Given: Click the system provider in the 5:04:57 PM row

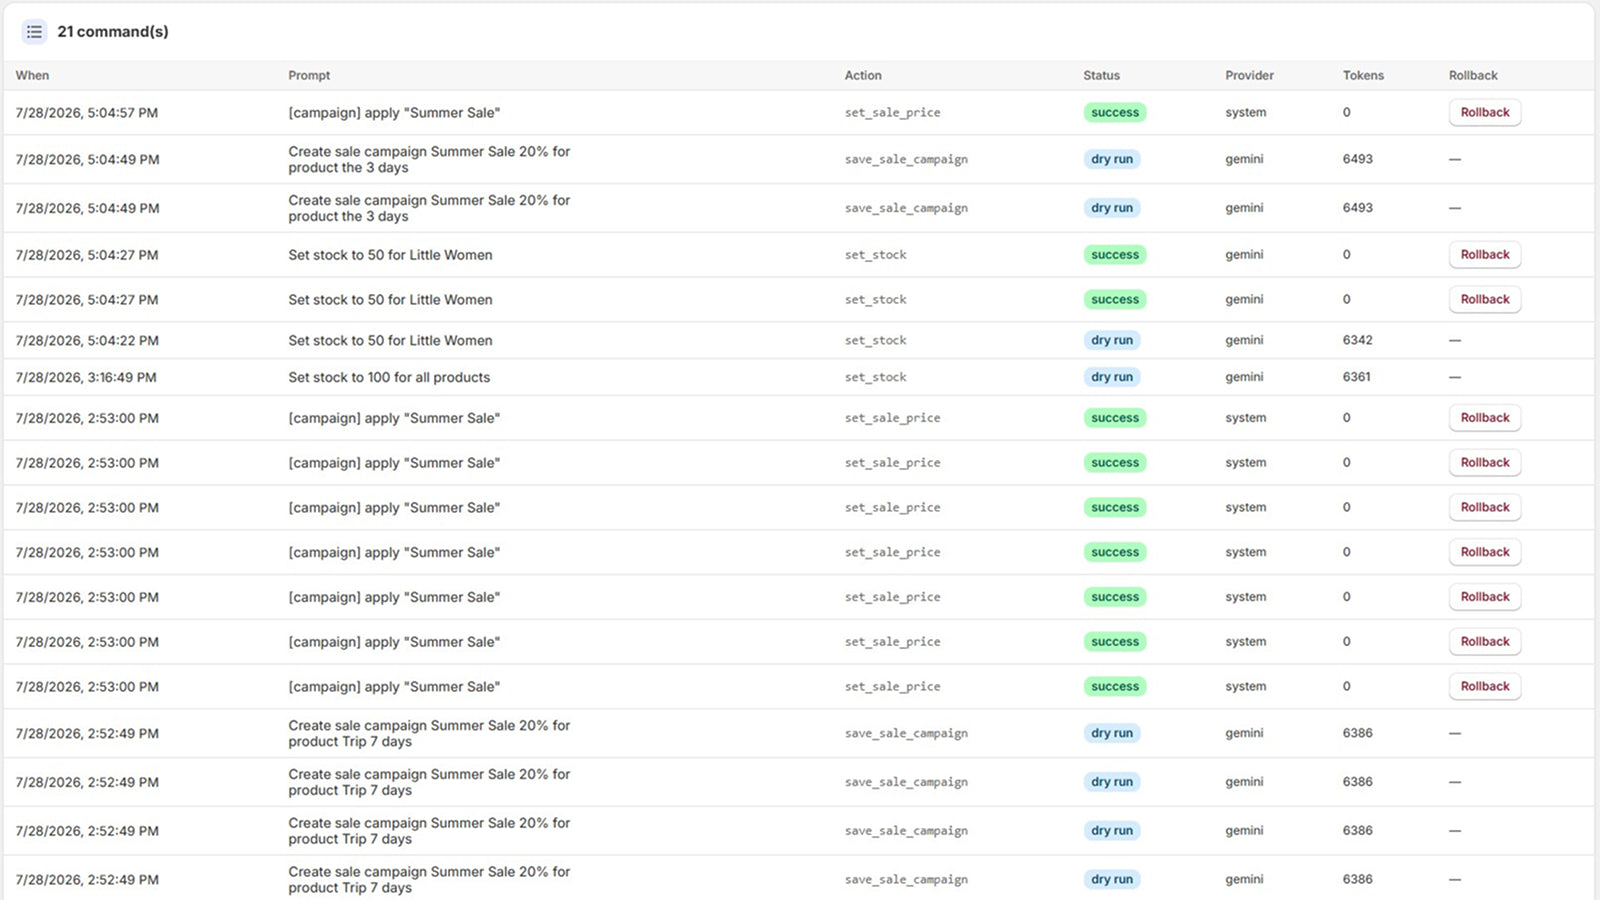Looking at the screenshot, I should [1246, 113].
